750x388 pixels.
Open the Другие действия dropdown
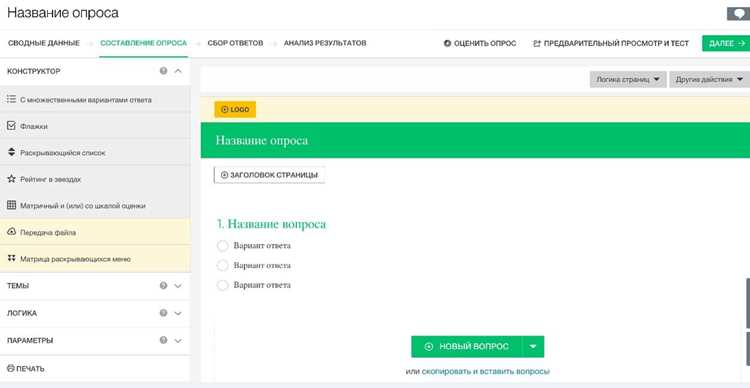(x=709, y=79)
